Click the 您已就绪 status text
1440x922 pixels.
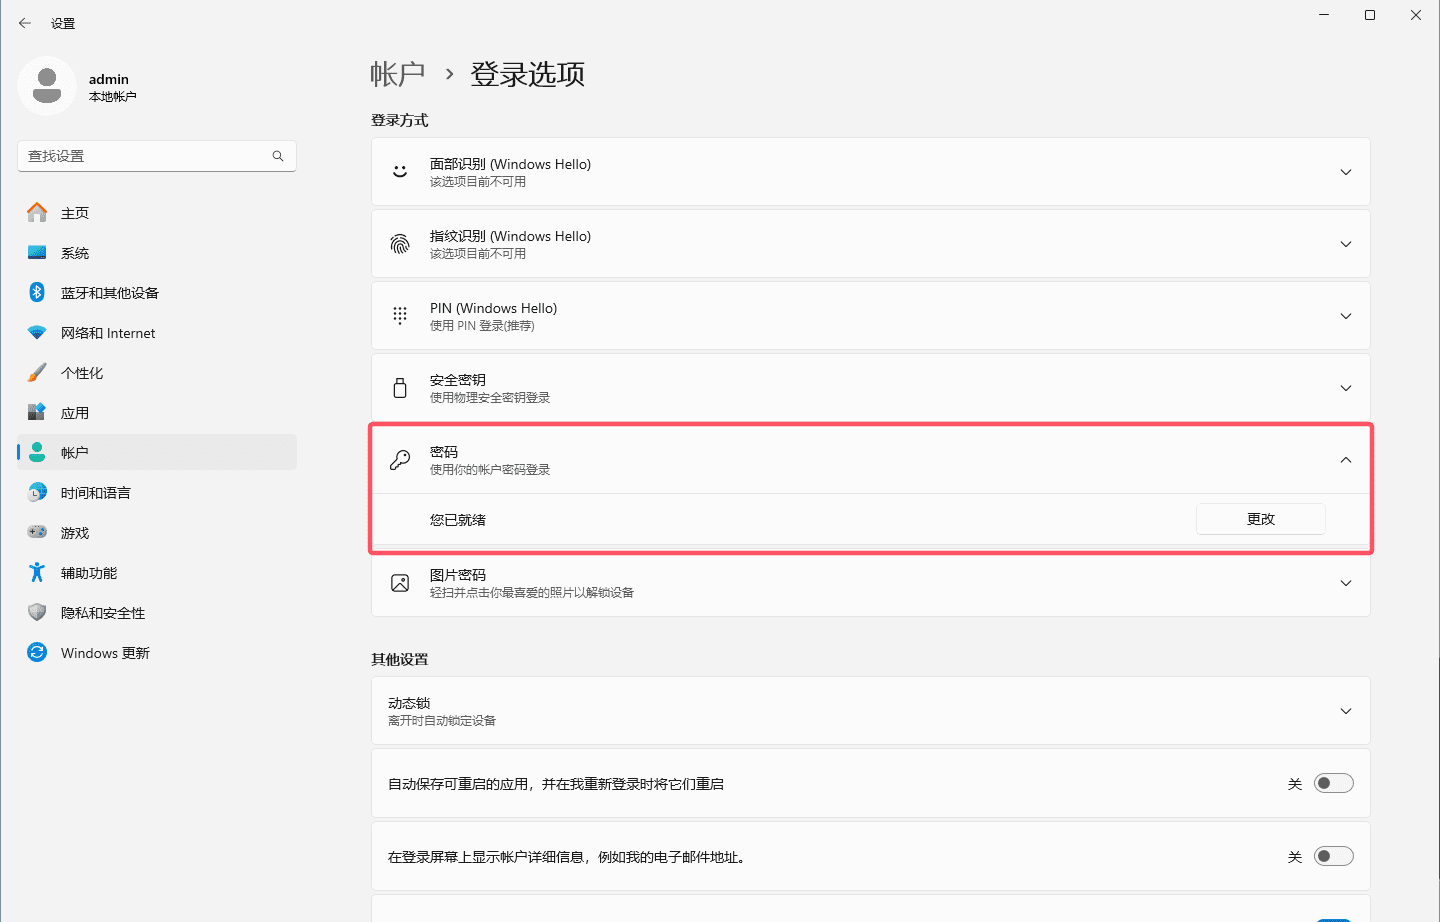[458, 520]
